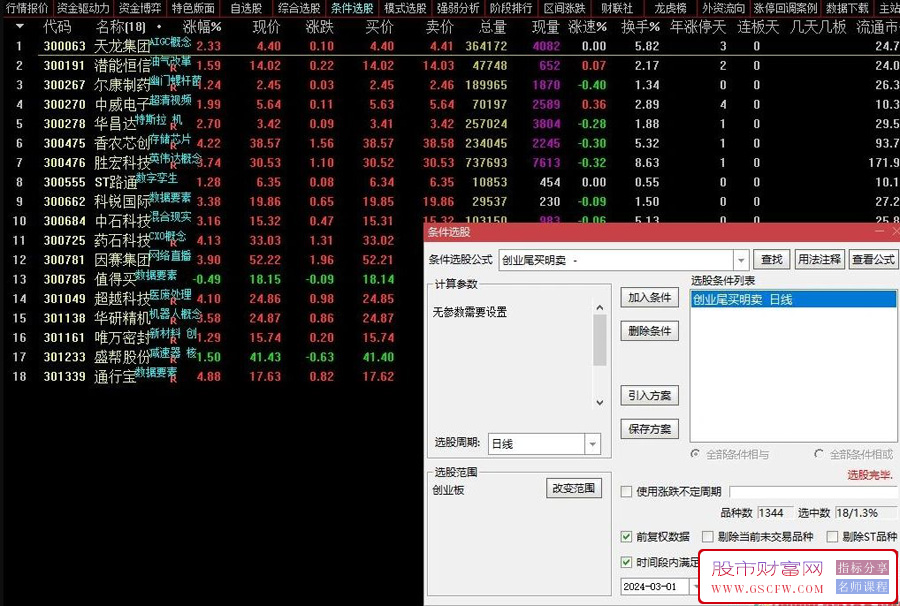The height and width of the screenshot is (606, 900).
Task: Click the list sort triangle icon
Action: tap(20, 26)
